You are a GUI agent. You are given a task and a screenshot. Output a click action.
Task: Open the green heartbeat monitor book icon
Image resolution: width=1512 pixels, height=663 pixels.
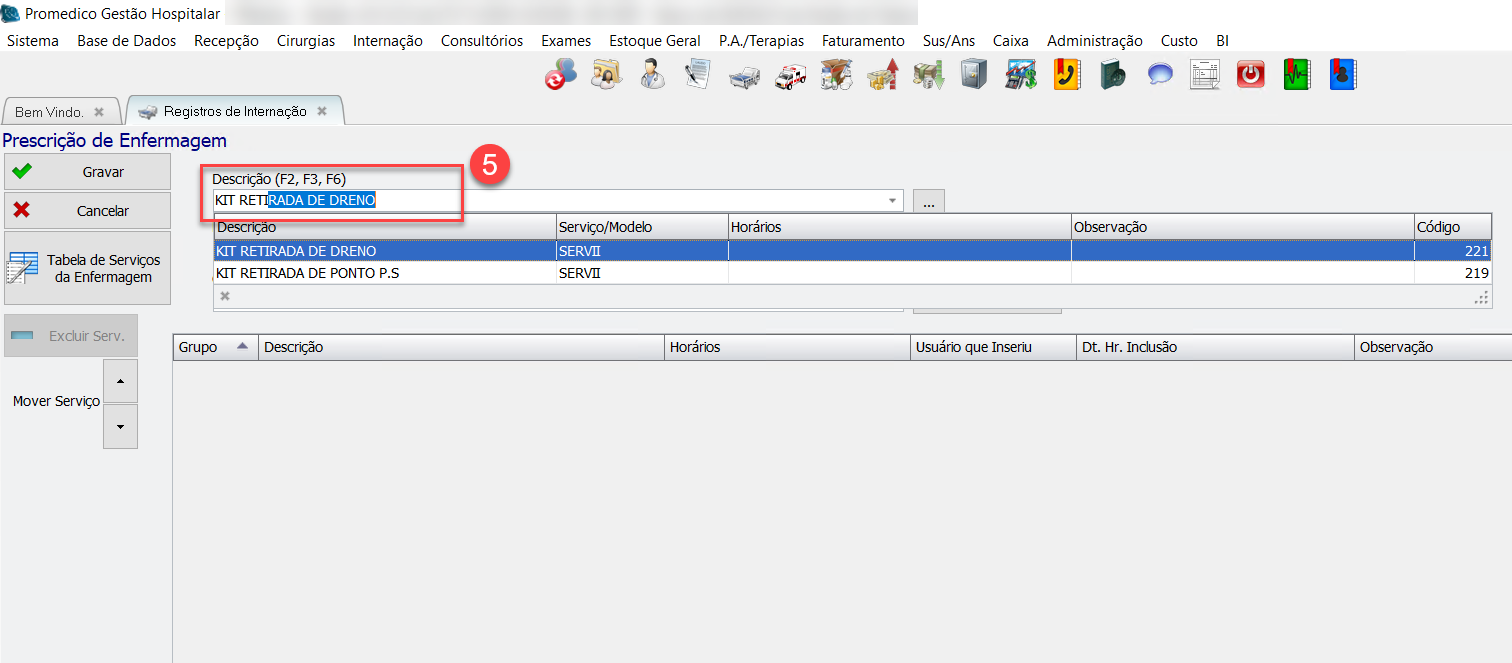pyautogui.click(x=1297, y=75)
